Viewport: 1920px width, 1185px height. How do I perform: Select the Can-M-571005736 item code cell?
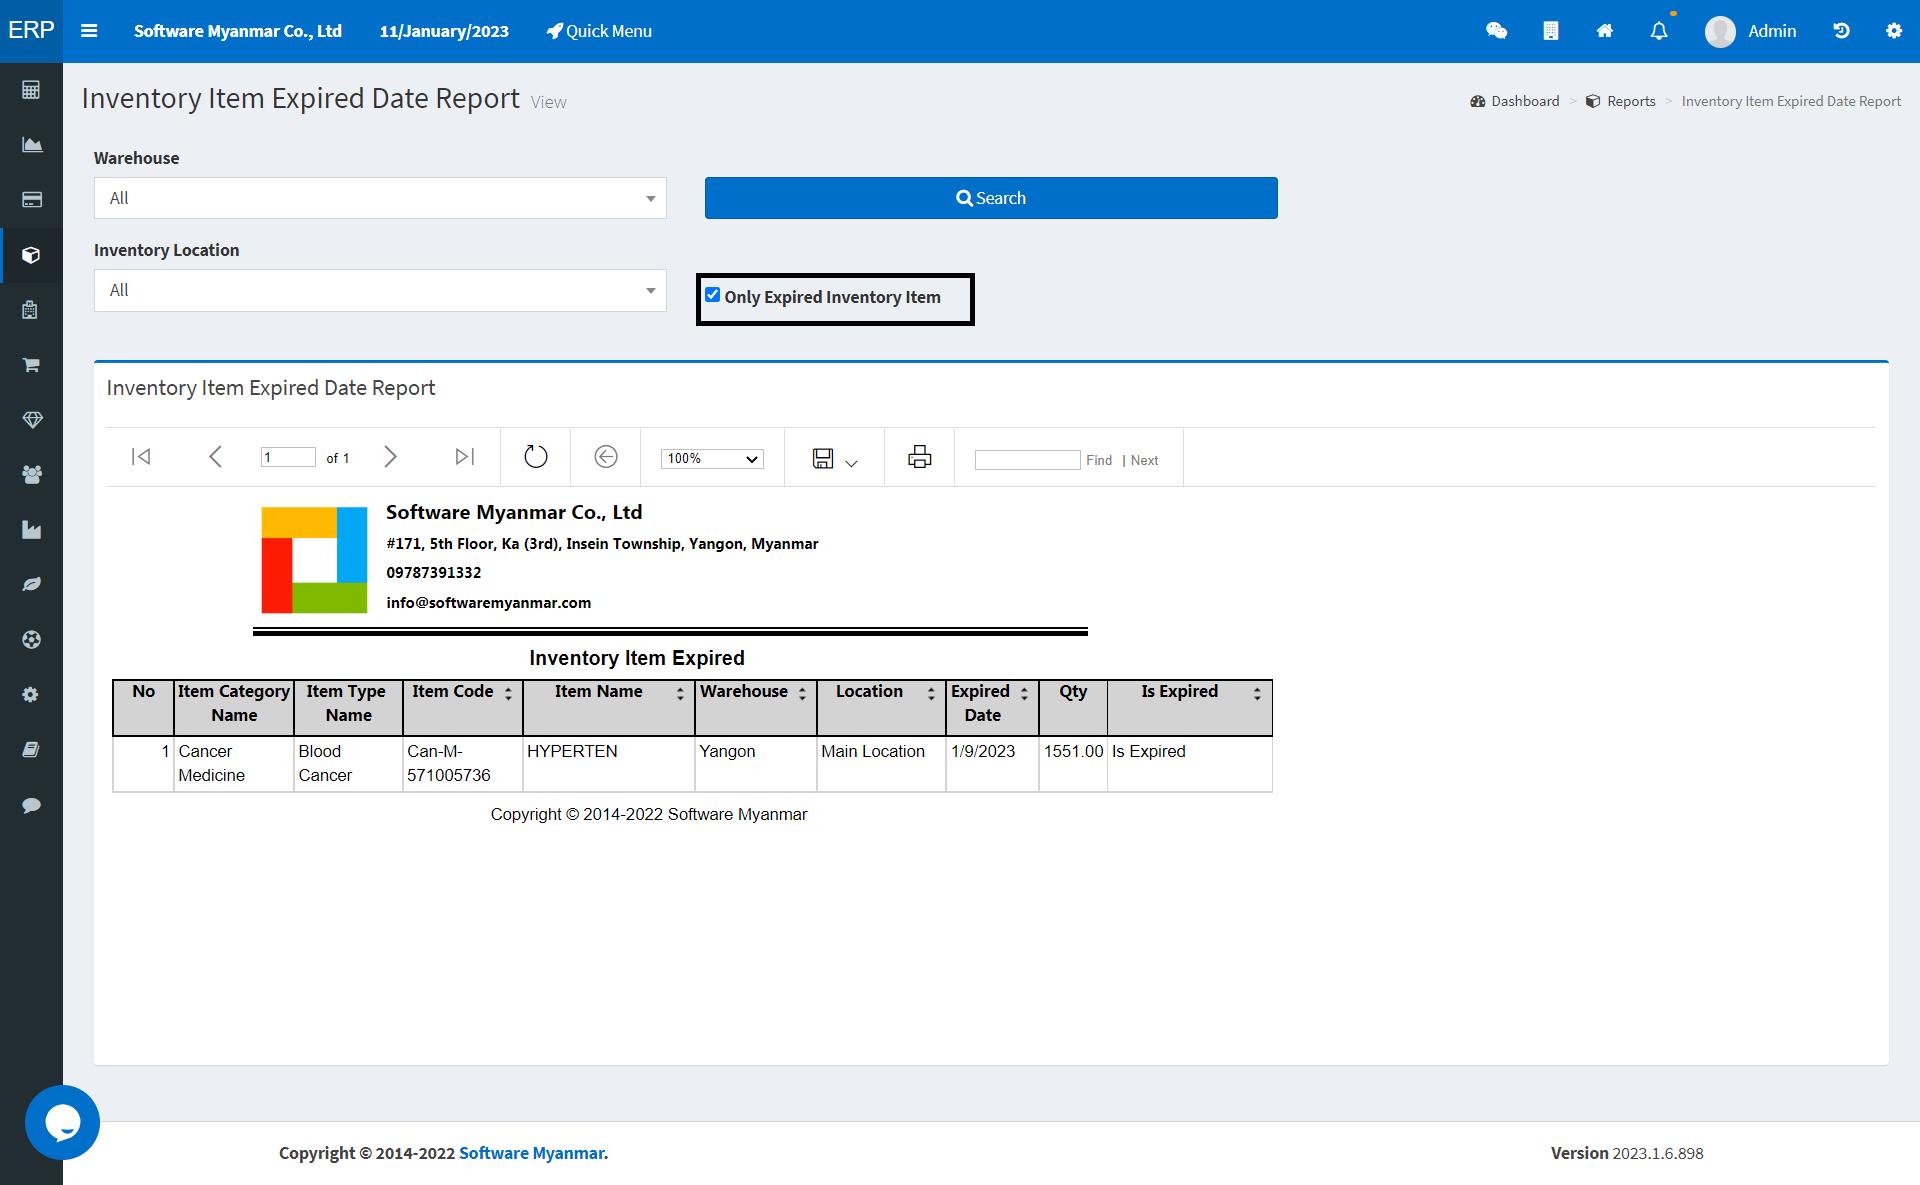463,764
